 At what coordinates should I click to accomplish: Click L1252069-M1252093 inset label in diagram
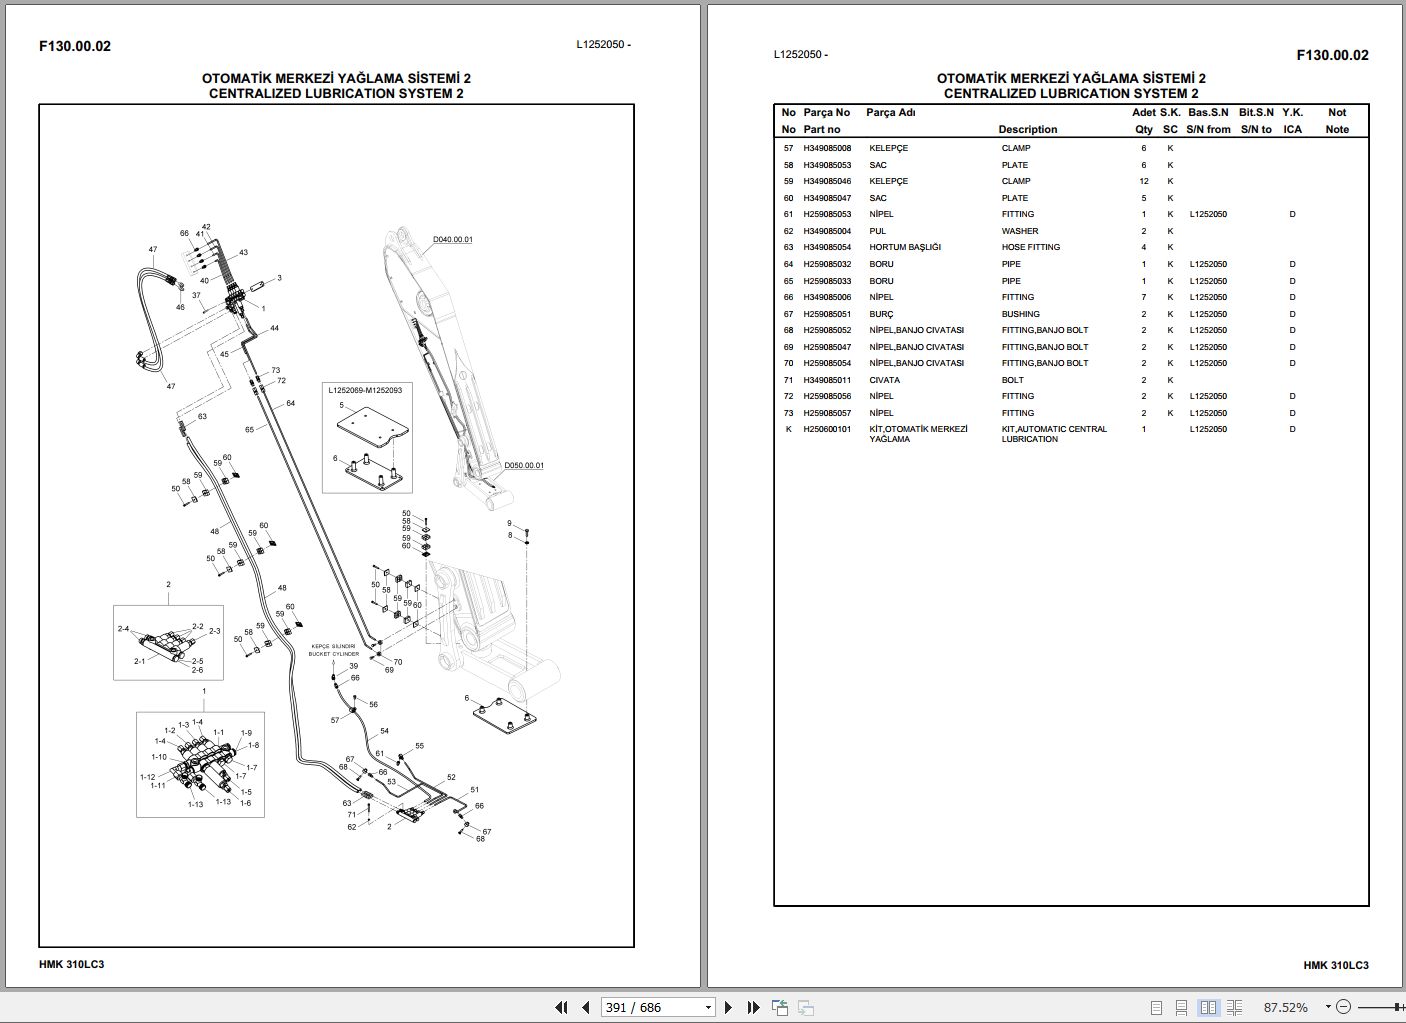pyautogui.click(x=365, y=390)
